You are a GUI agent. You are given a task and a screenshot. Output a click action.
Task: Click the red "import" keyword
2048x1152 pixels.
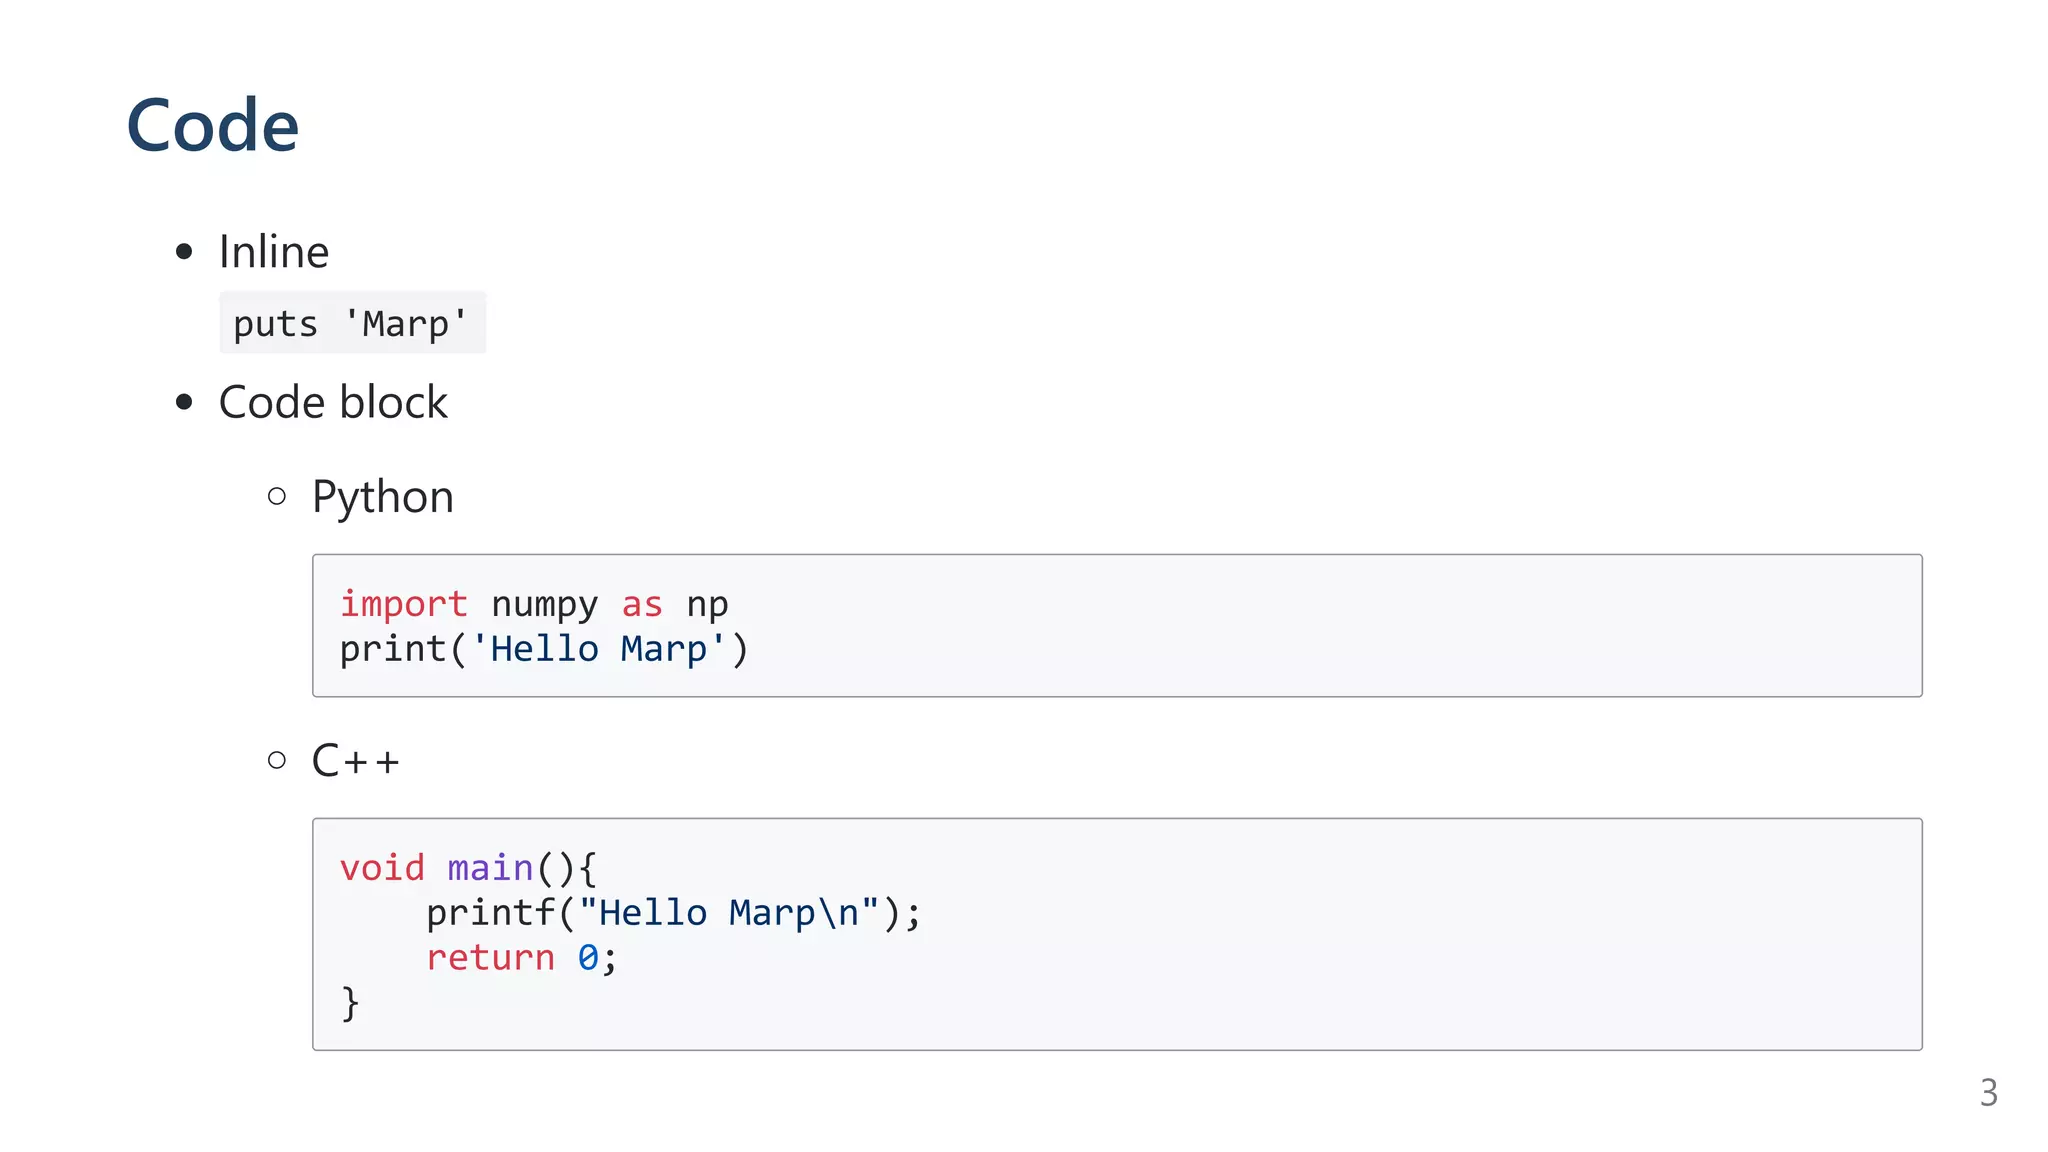point(403,604)
